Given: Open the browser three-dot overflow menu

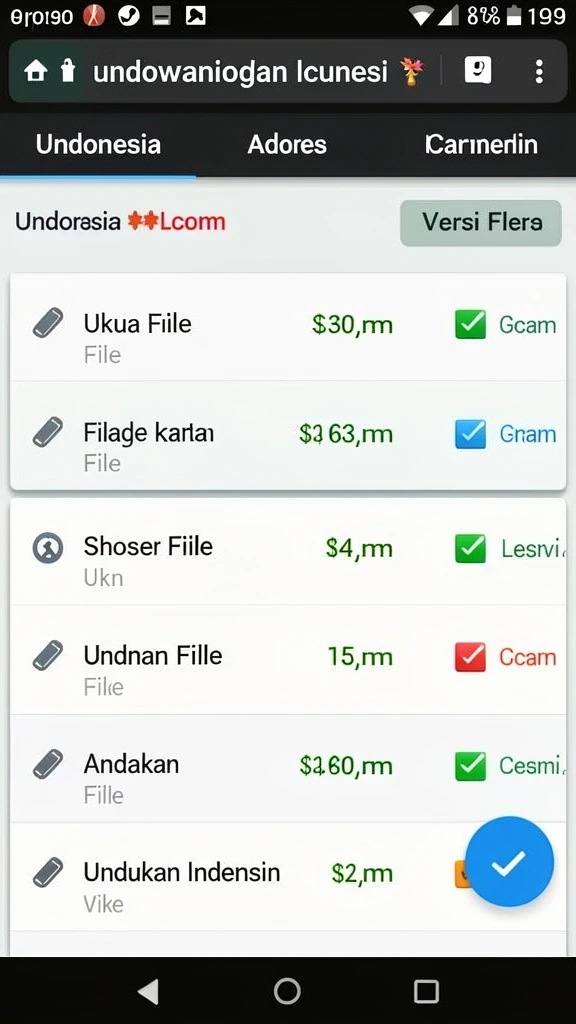Looking at the screenshot, I should pos(539,71).
